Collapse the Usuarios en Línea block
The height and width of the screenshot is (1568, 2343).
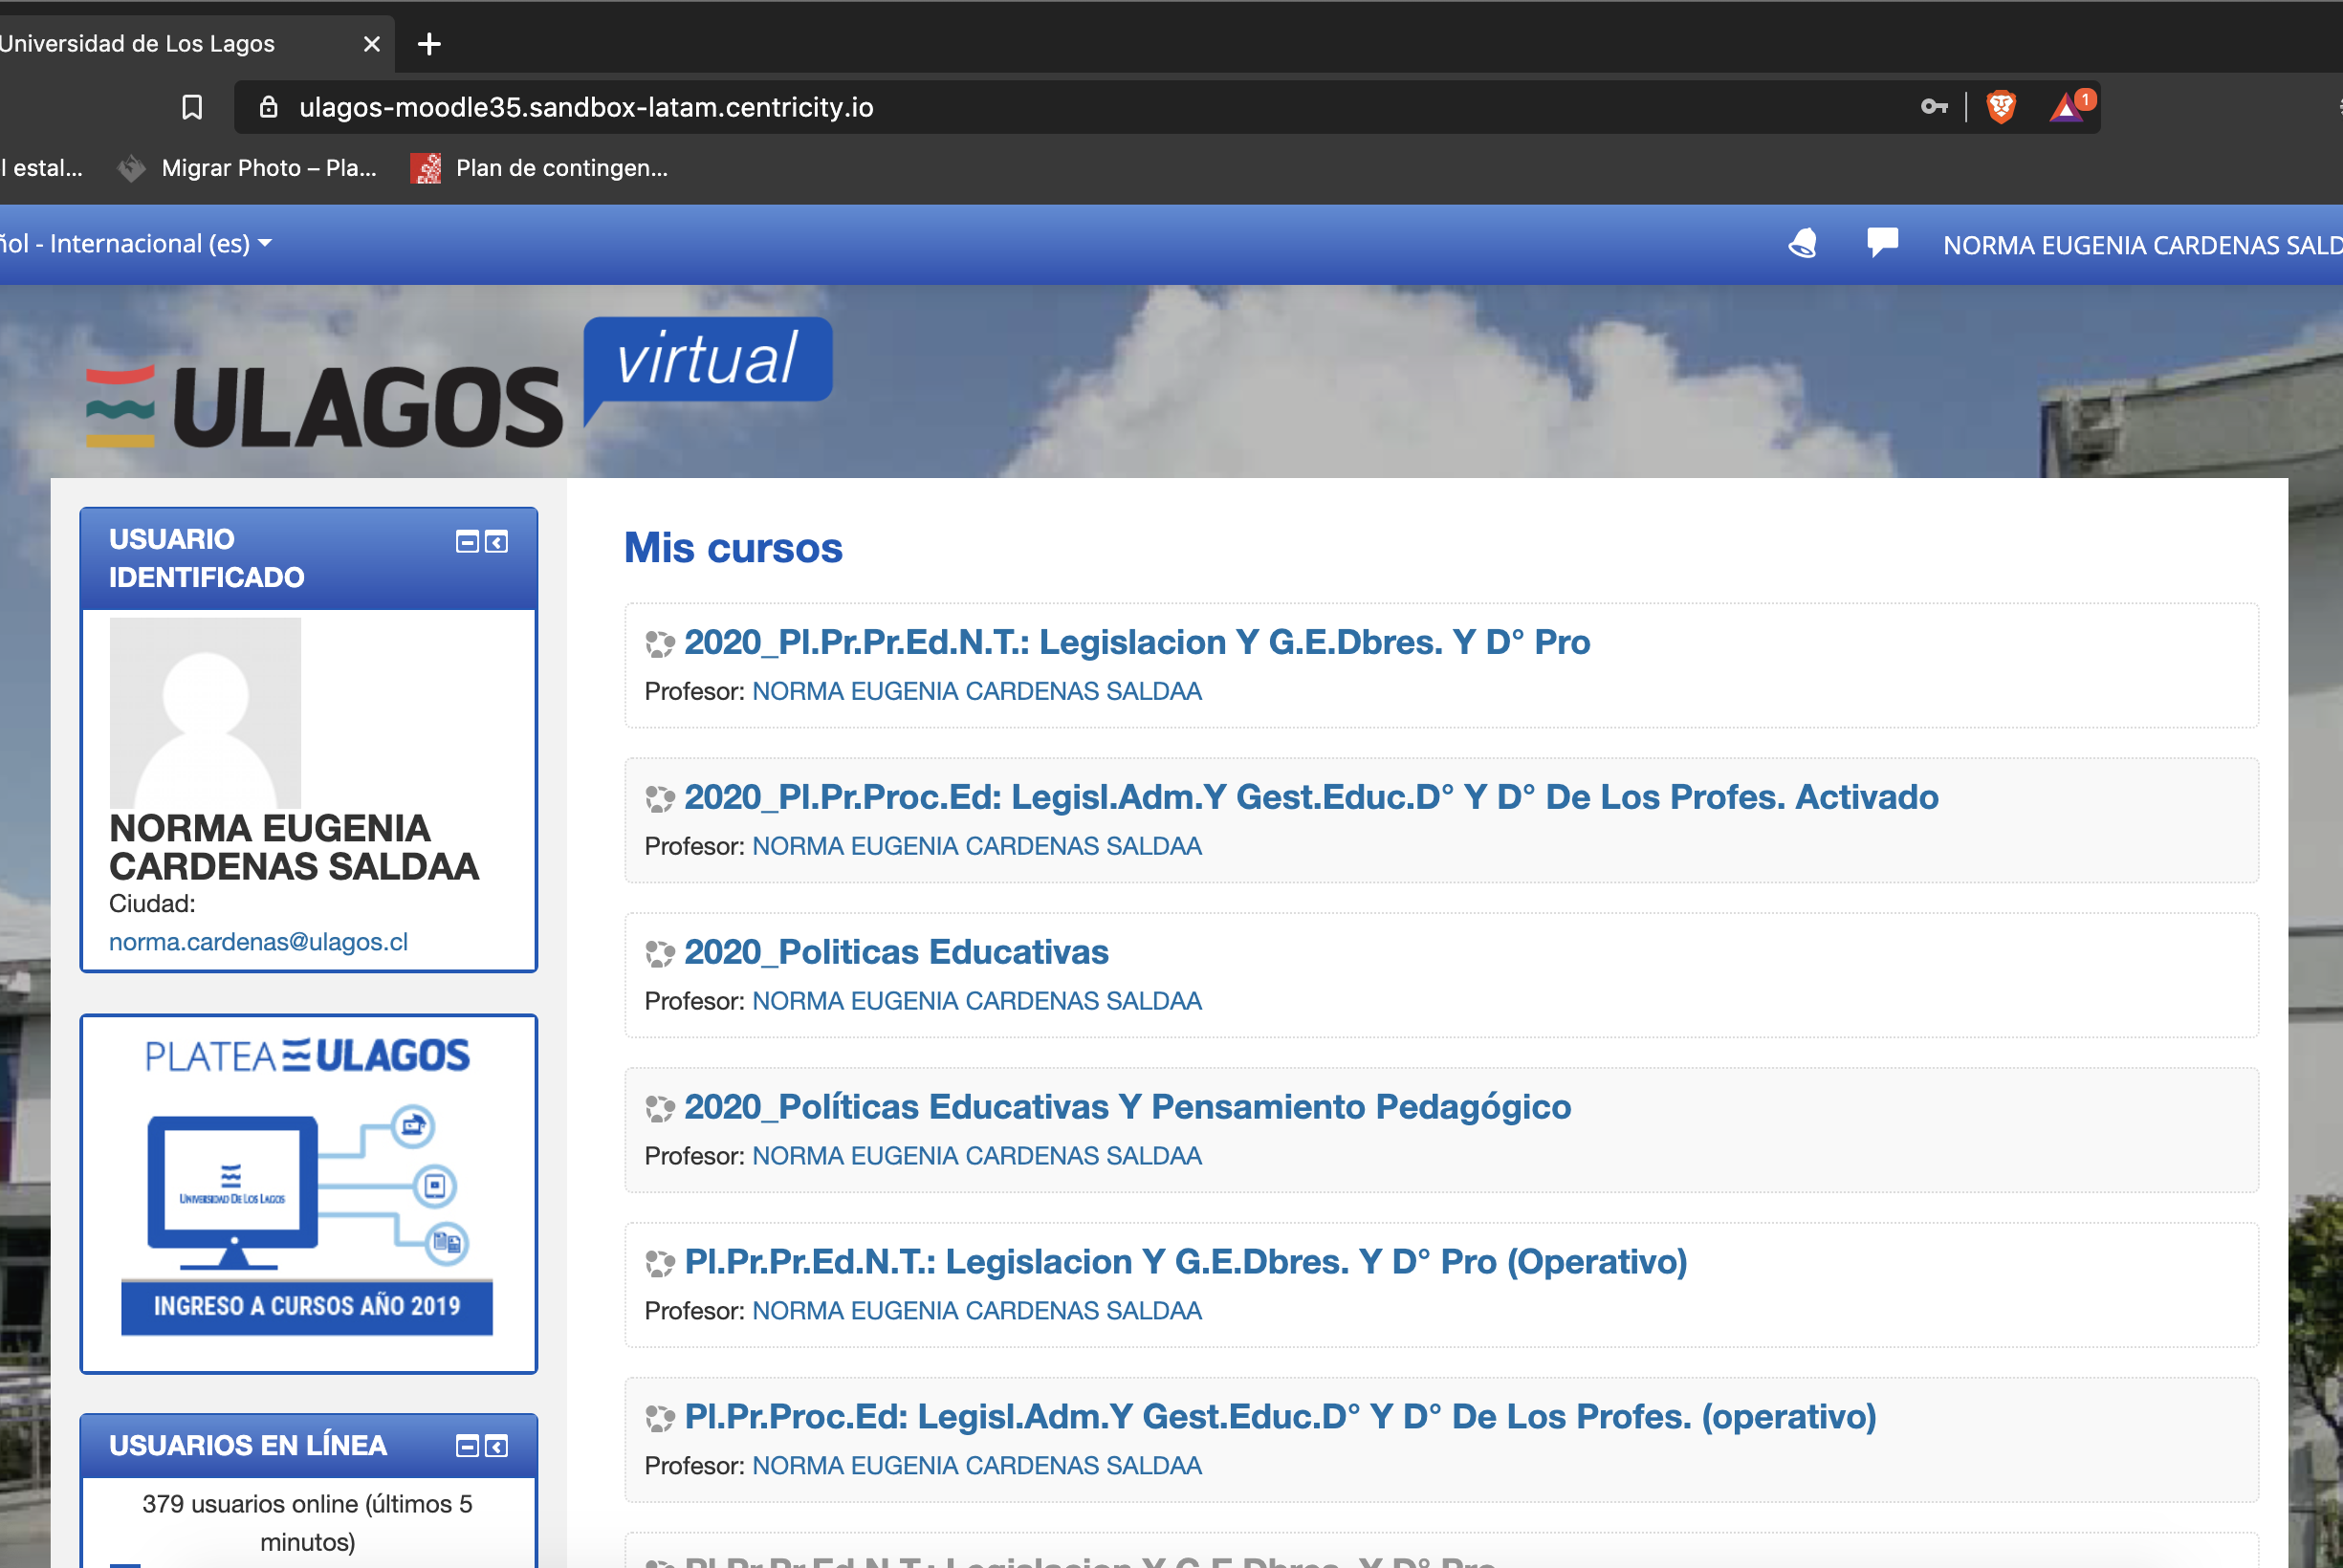click(x=467, y=1446)
